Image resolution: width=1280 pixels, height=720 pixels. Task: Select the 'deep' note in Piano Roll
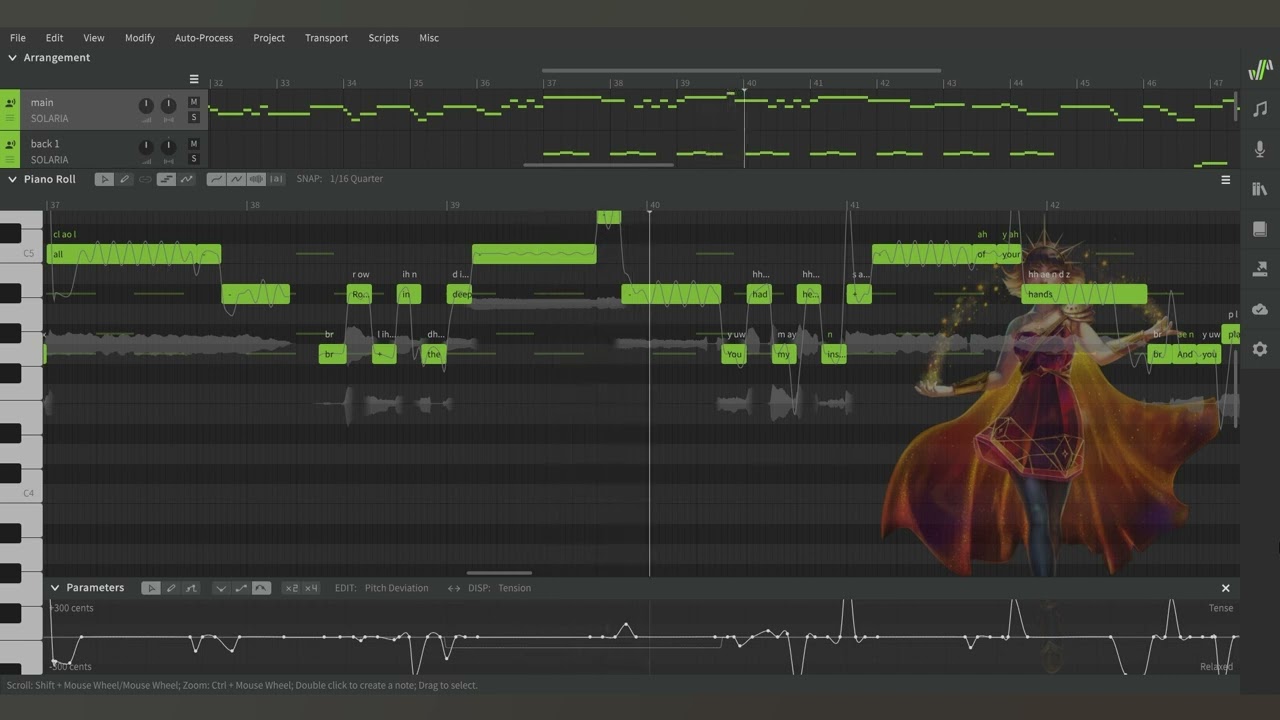[461, 294]
